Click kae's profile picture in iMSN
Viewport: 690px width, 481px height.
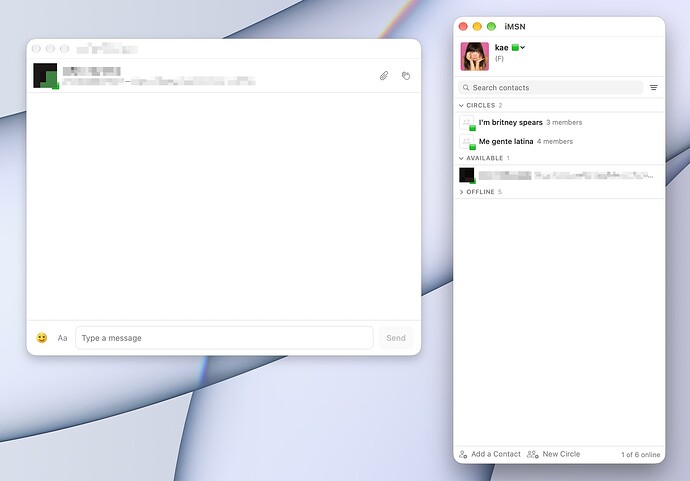pos(474,56)
